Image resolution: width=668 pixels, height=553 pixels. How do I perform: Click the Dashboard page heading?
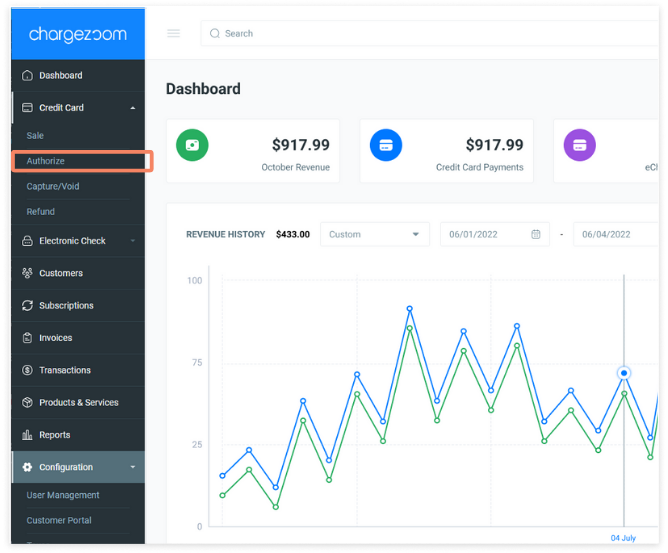pos(203,89)
